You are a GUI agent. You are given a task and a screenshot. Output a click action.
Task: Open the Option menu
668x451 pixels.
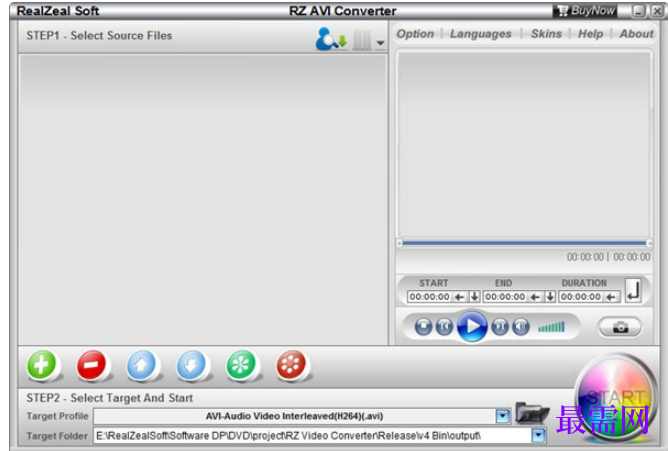coord(415,34)
